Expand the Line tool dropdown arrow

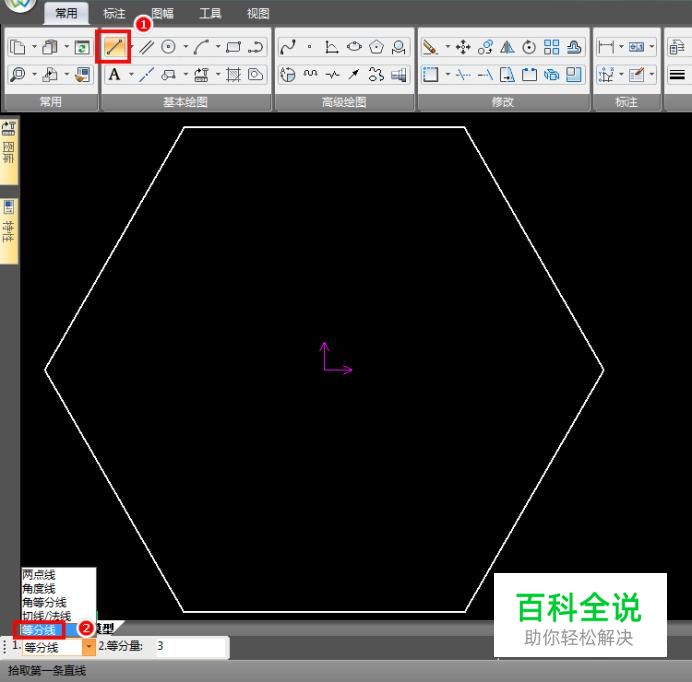tap(132, 46)
